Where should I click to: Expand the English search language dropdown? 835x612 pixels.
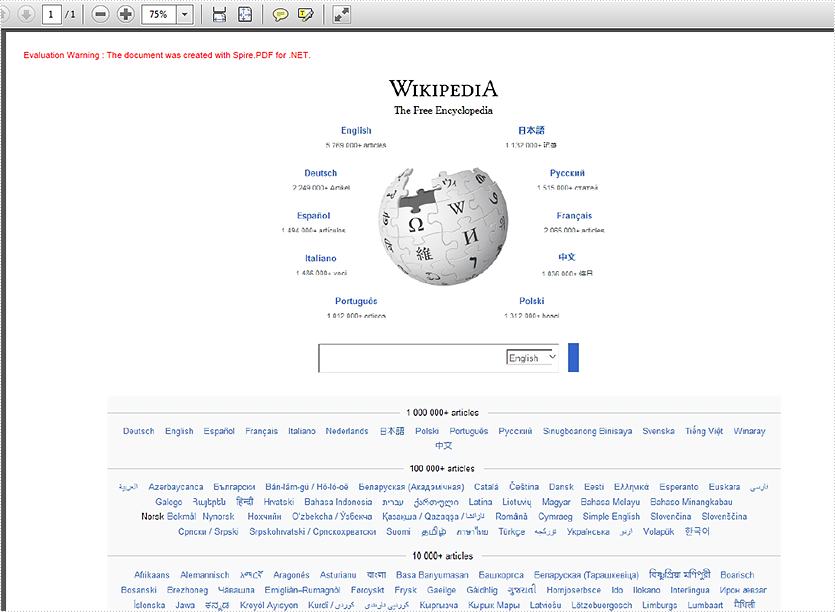(531, 358)
